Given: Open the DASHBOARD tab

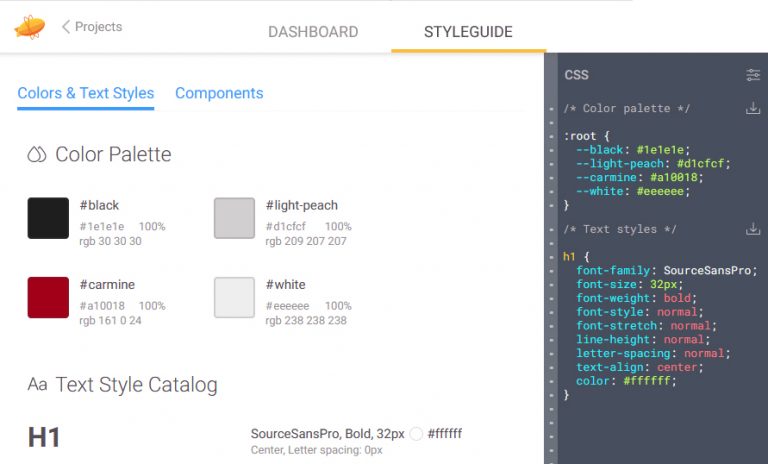Looking at the screenshot, I should click(313, 32).
